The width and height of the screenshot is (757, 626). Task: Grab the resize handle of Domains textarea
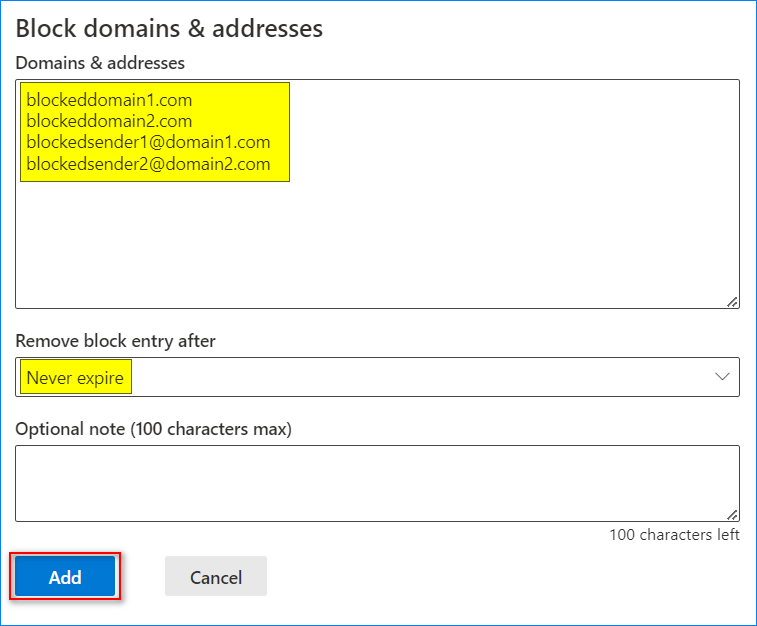(732, 302)
